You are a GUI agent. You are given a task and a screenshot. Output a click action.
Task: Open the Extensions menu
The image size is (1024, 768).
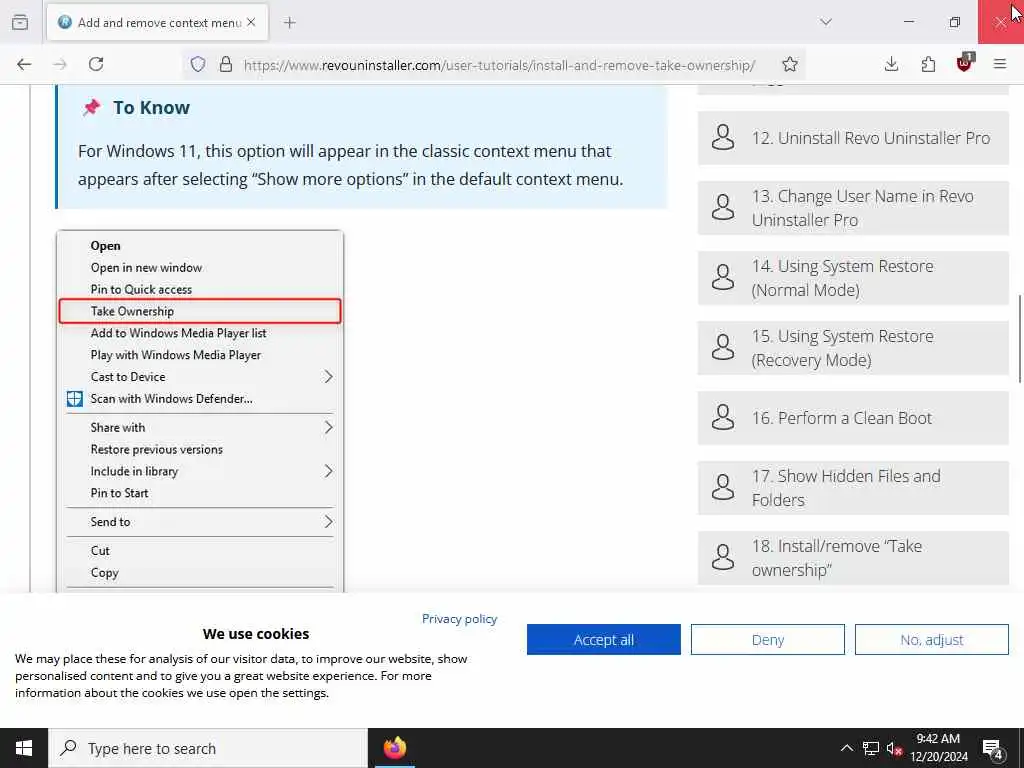point(928,64)
